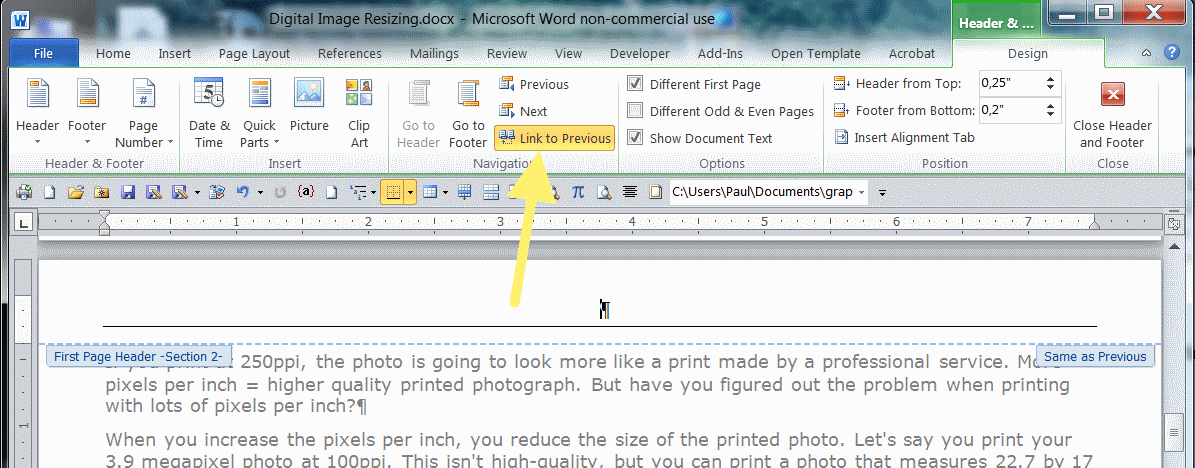Click the Word application icon in title bar
This screenshot has width=1195, height=468.
click(20, 19)
